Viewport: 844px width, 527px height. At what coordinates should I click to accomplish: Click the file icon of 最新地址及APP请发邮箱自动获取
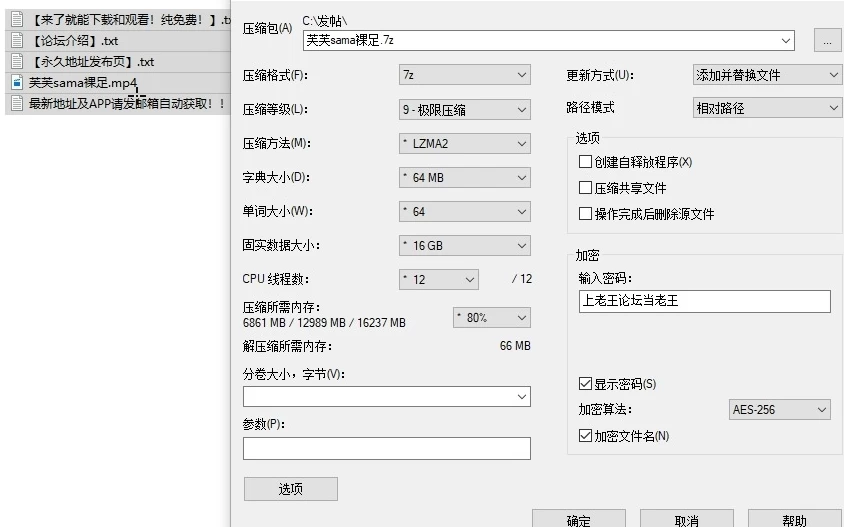point(17,103)
